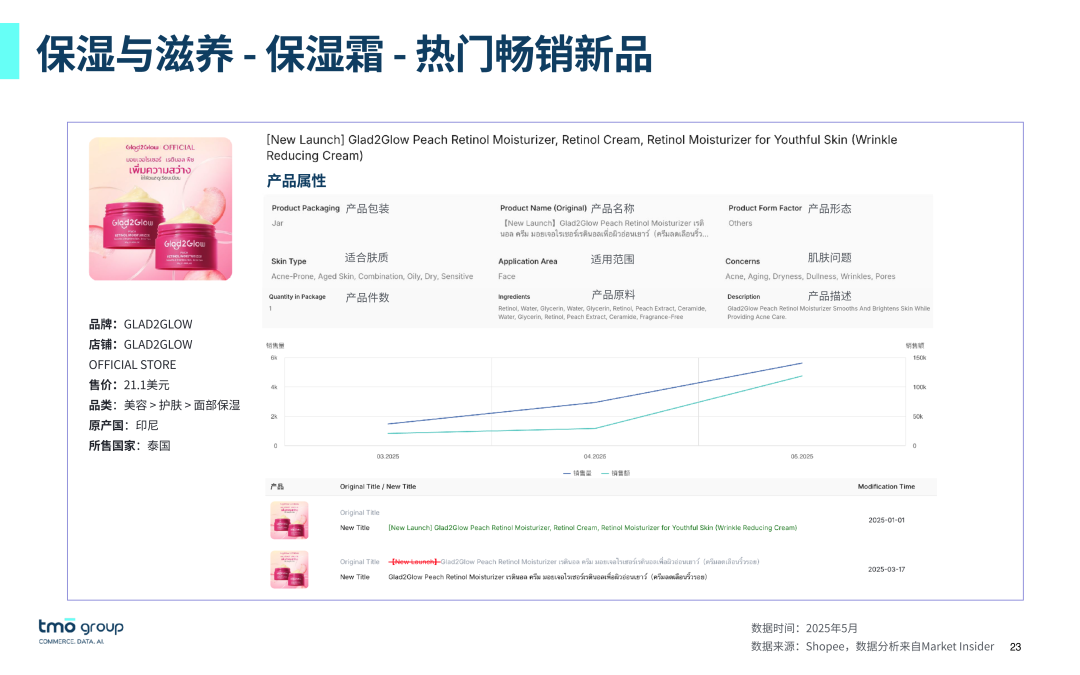Click the 2k tick on the left axis

tap(273, 417)
